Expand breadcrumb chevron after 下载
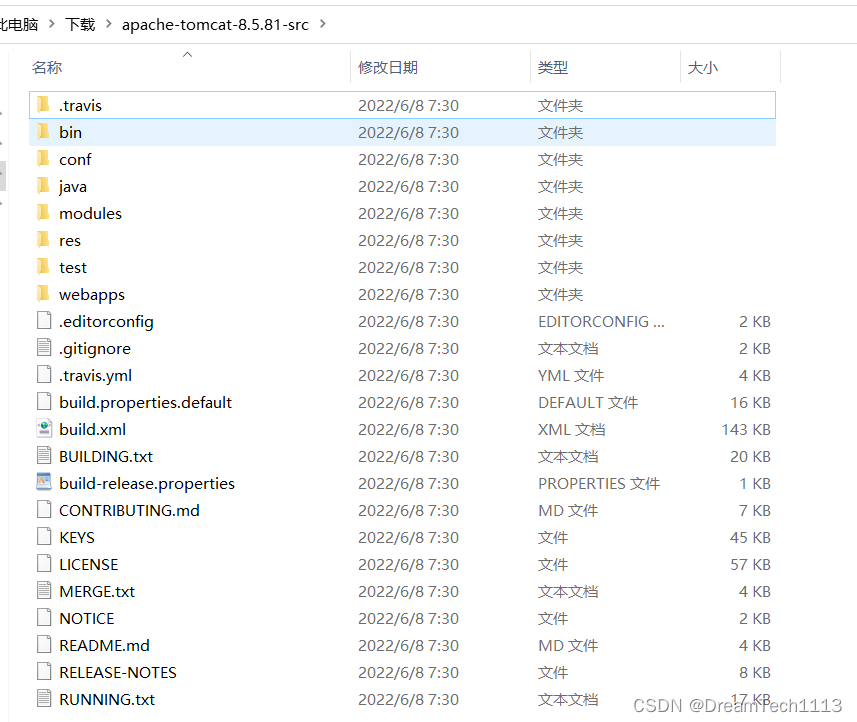Screen dimensions: 857x722 108,24
